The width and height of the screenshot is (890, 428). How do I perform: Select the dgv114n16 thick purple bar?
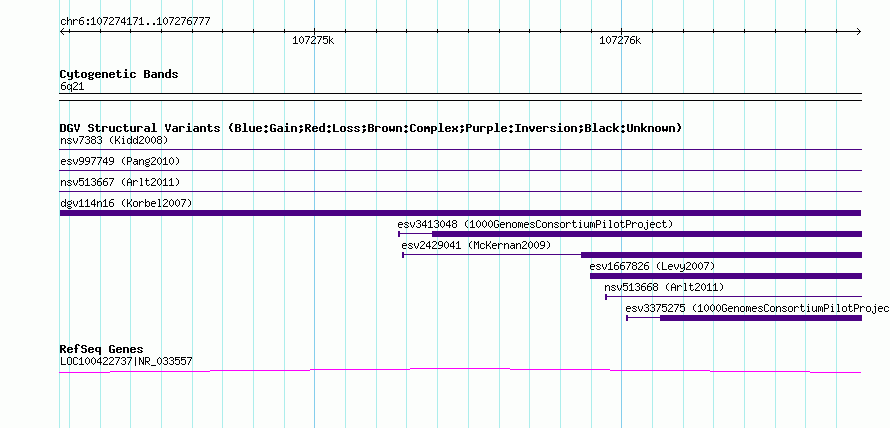460,213
